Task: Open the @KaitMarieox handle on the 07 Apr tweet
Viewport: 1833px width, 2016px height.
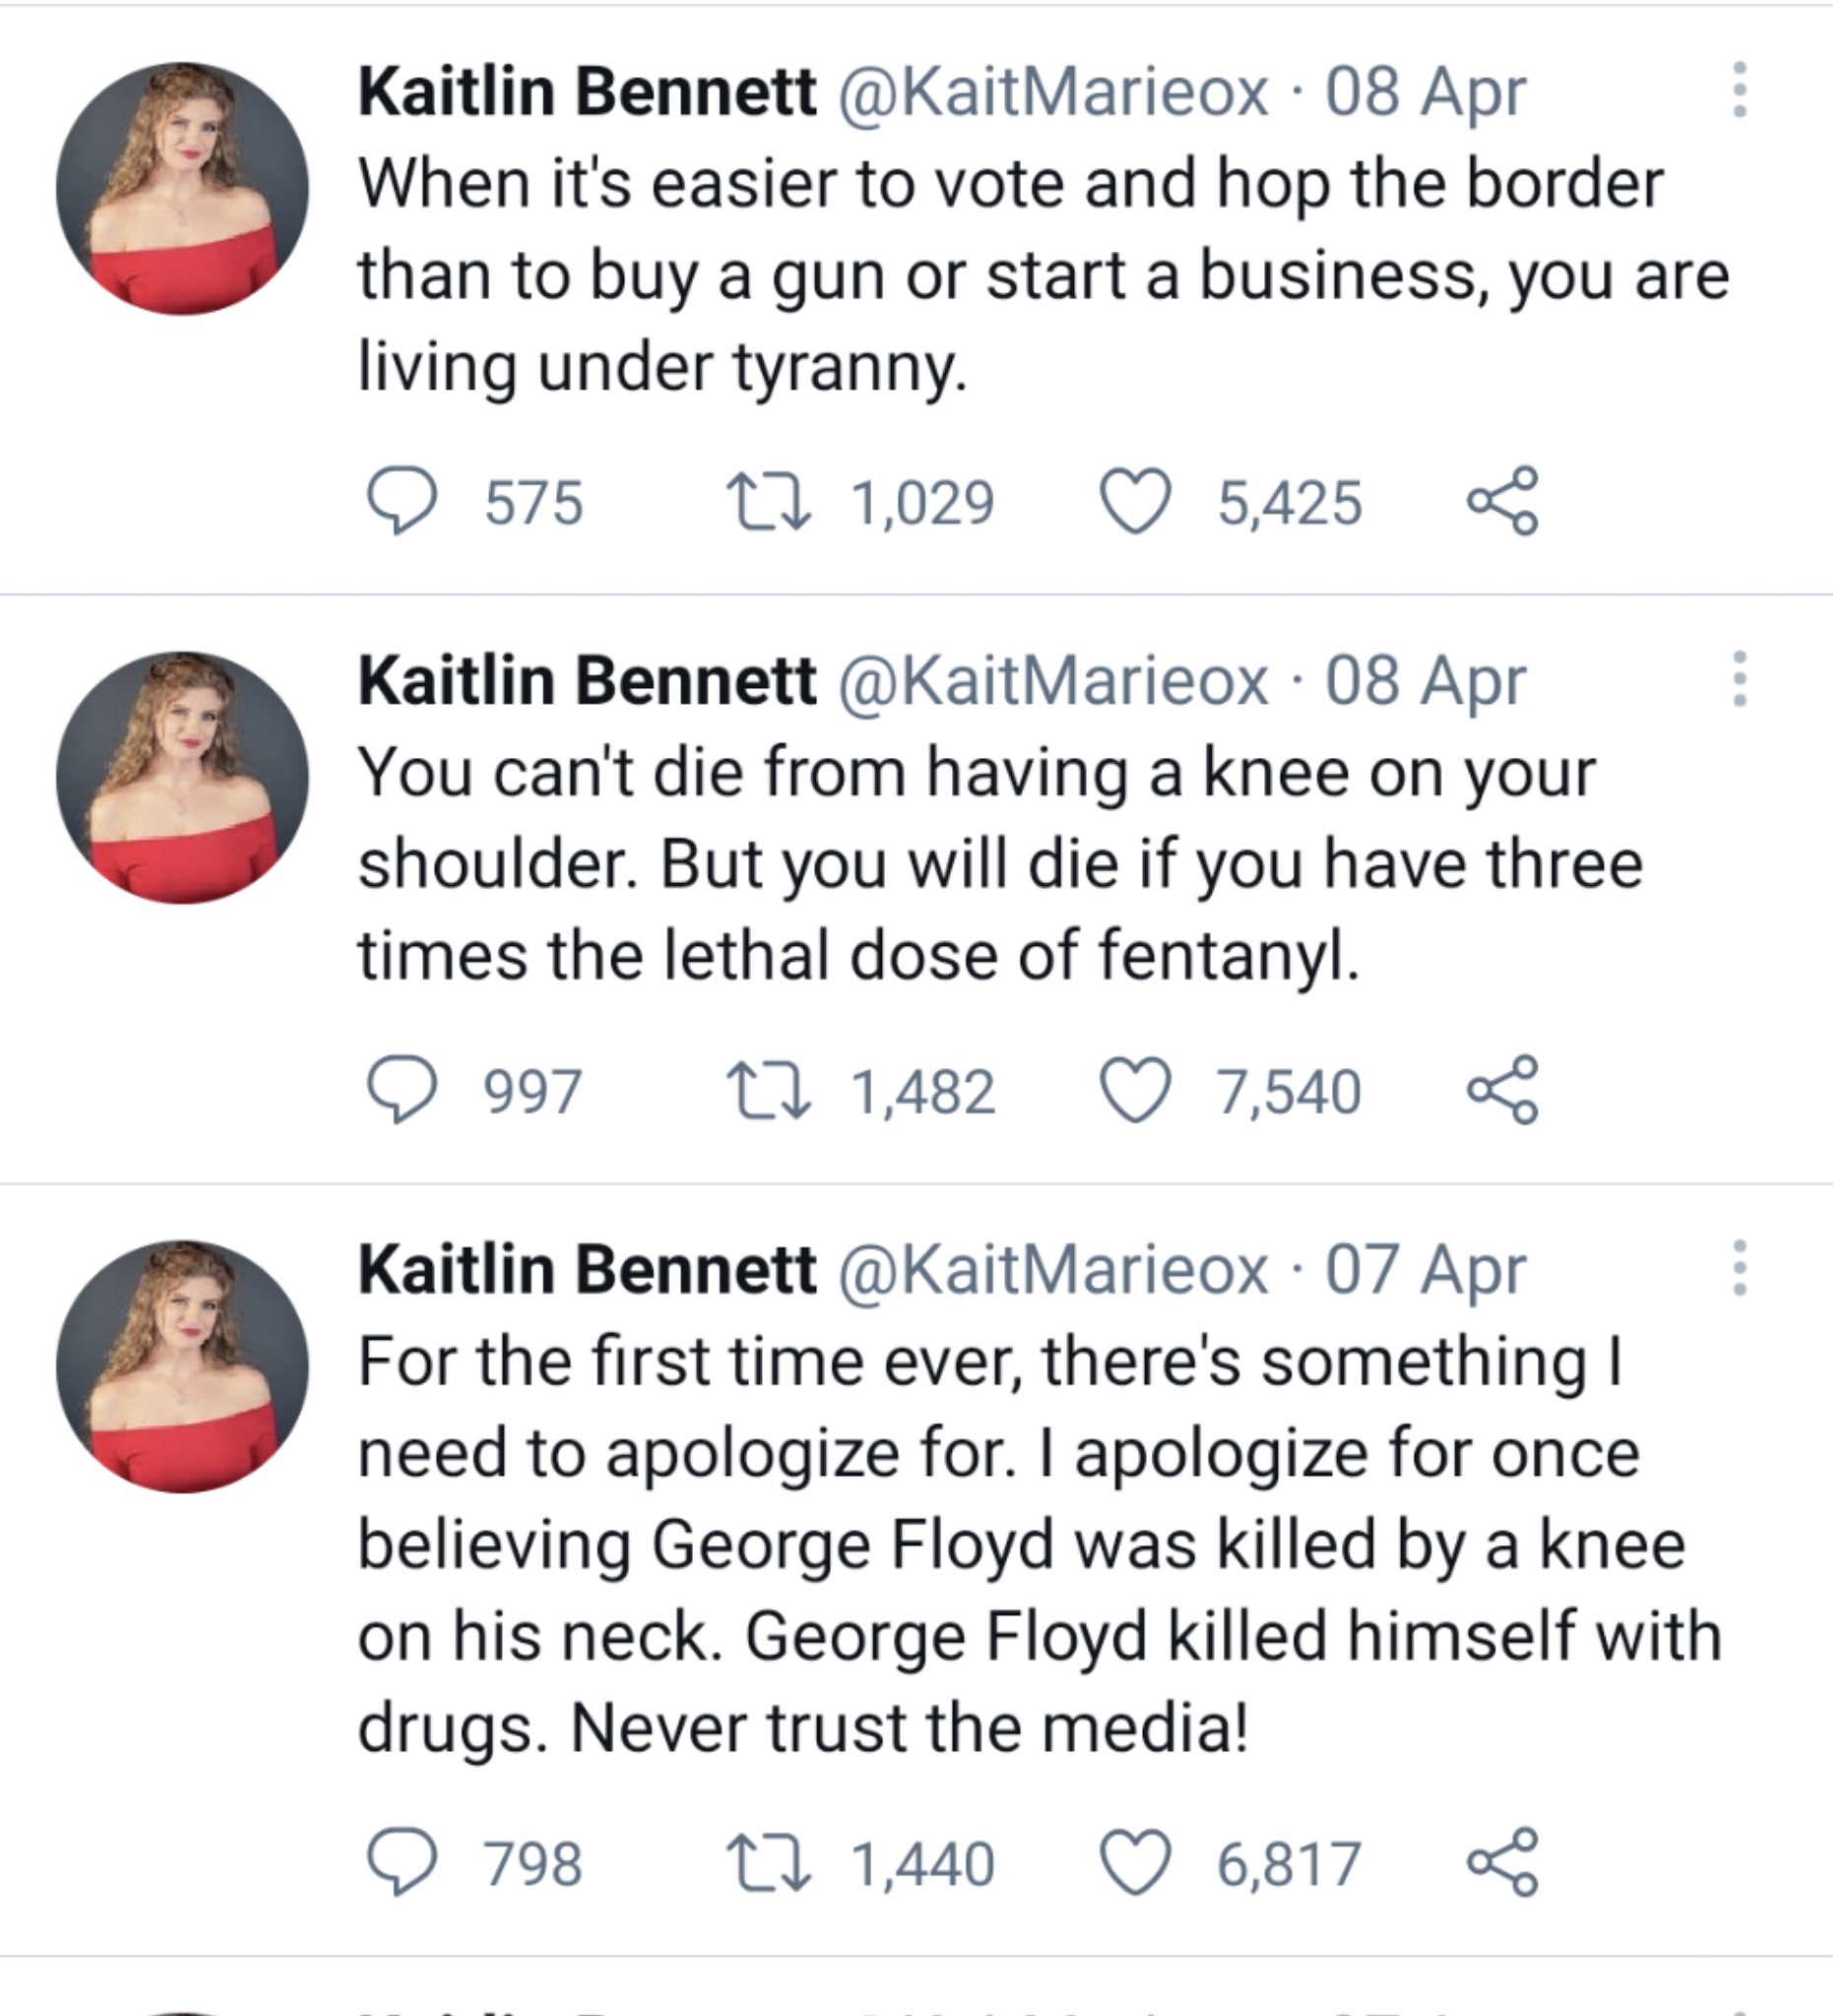Action: tap(1053, 1270)
